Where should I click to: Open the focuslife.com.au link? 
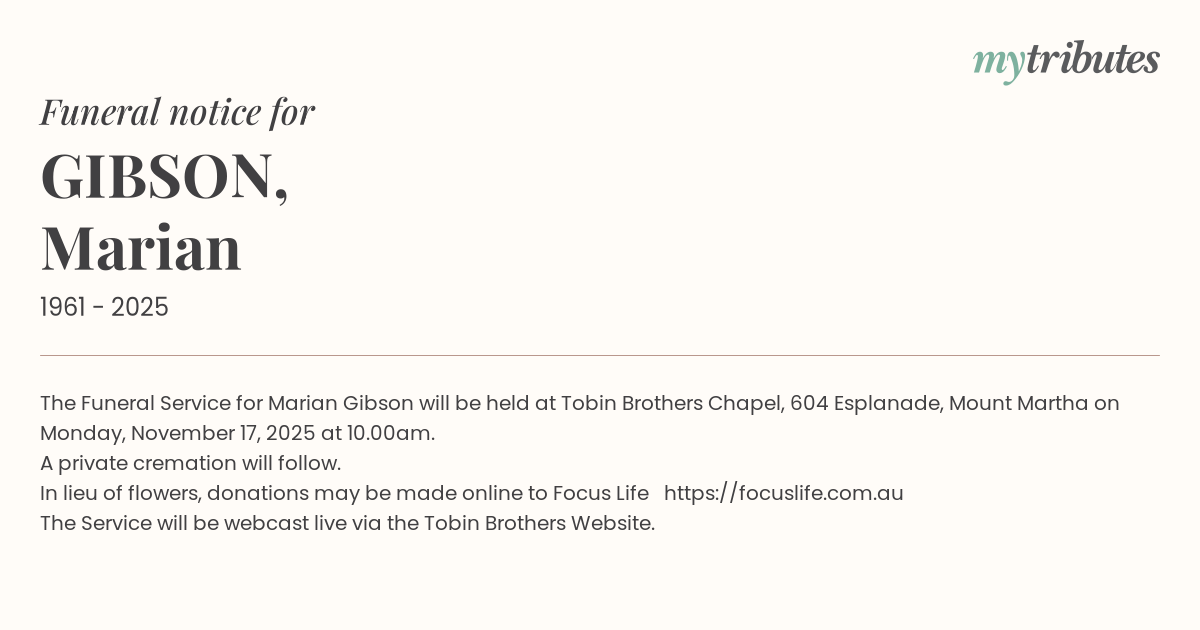(x=783, y=493)
